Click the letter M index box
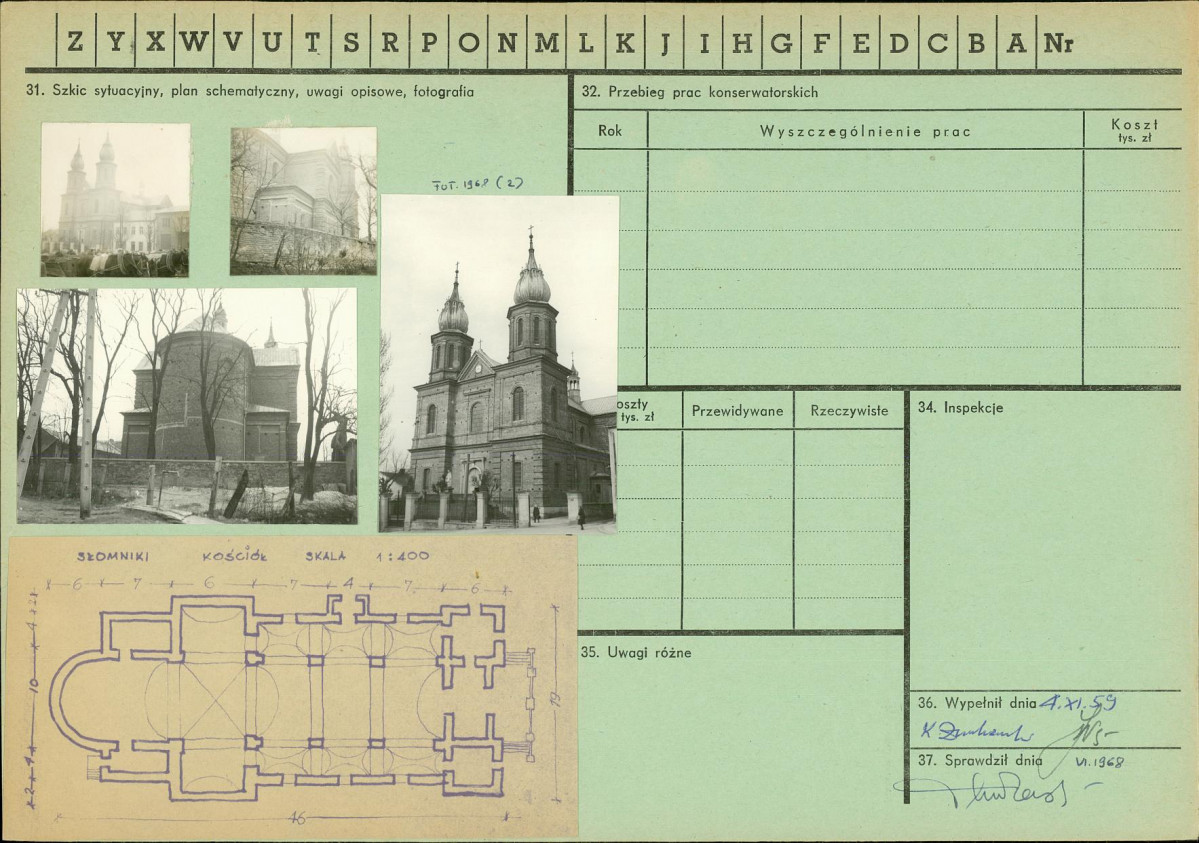Screen dimensions: 1199x843 [x=547, y=42]
